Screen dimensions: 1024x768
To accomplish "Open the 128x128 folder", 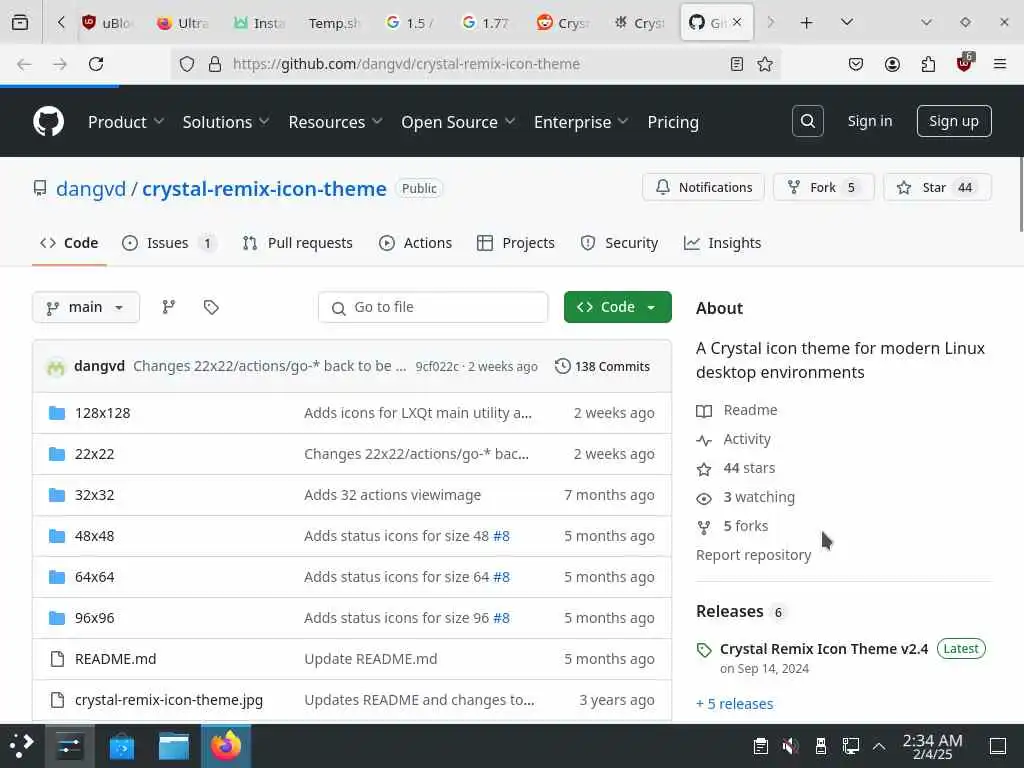I will (x=103, y=413).
